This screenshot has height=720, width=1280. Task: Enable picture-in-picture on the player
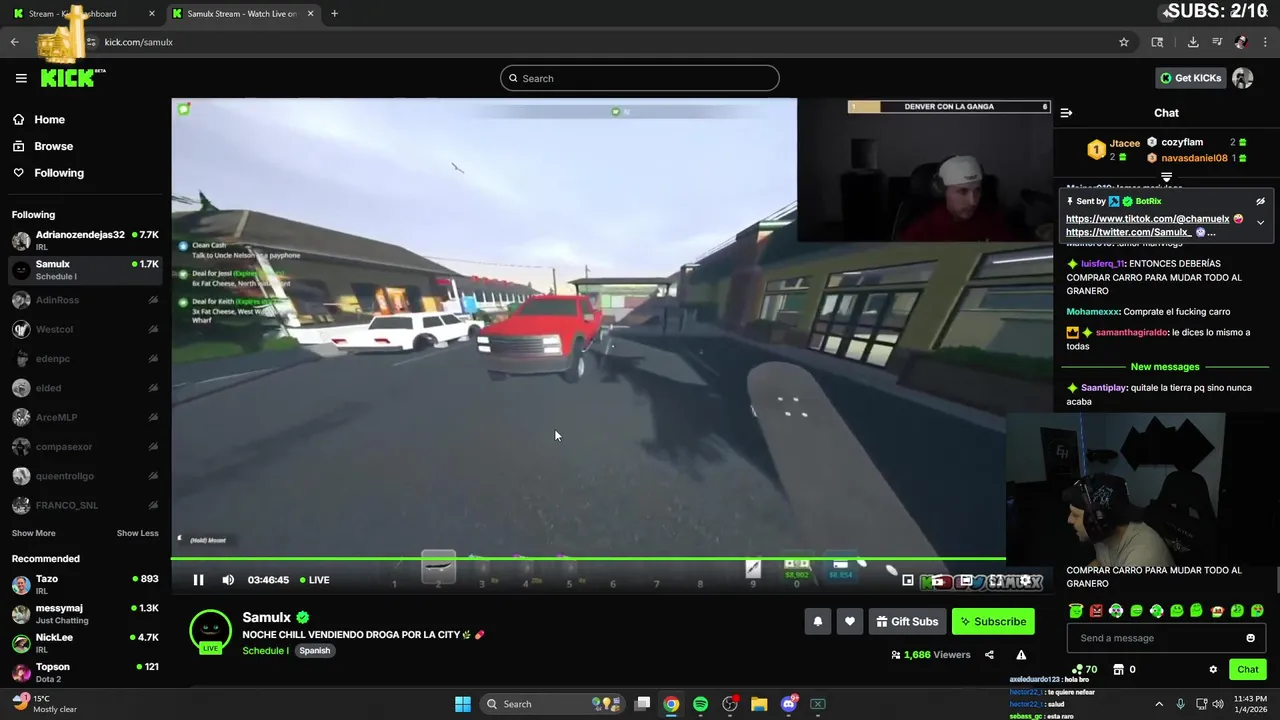pos(908,580)
